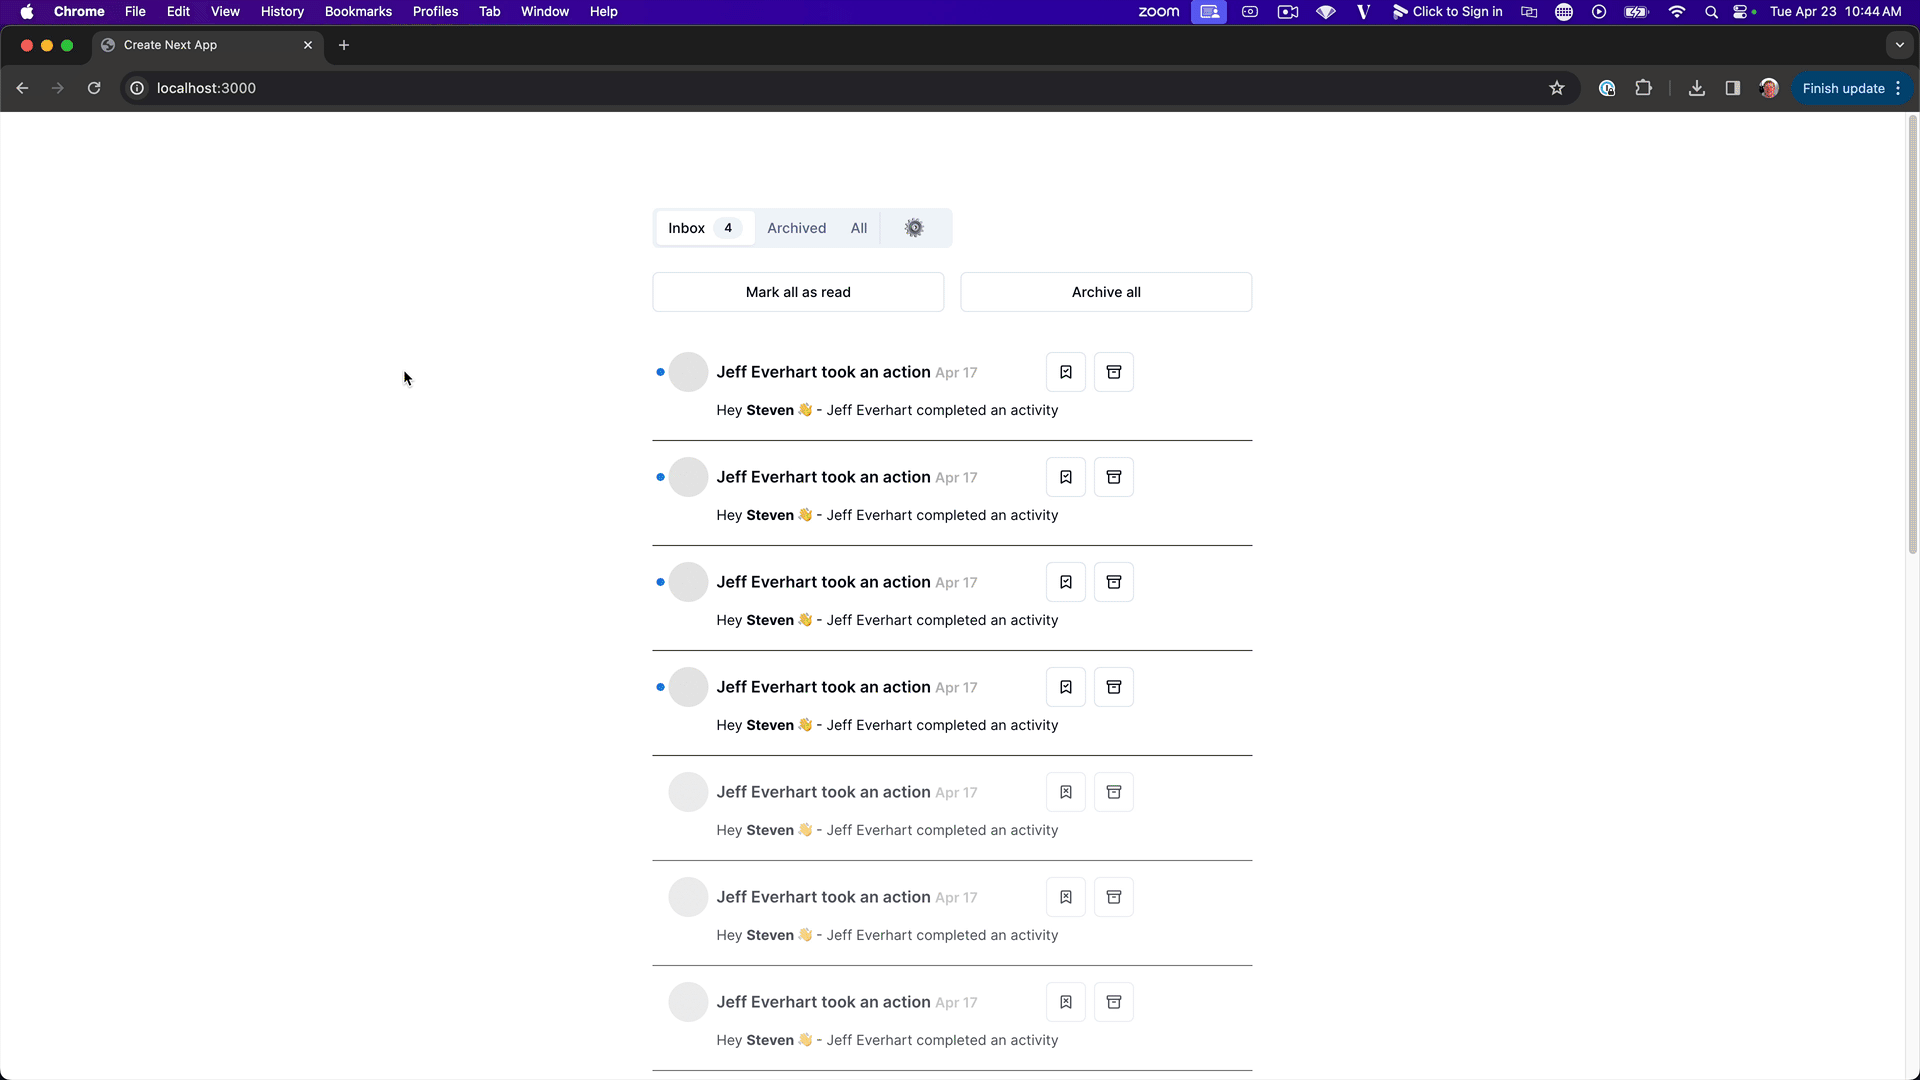Open the Wi-Fi status menu

coord(1676,12)
